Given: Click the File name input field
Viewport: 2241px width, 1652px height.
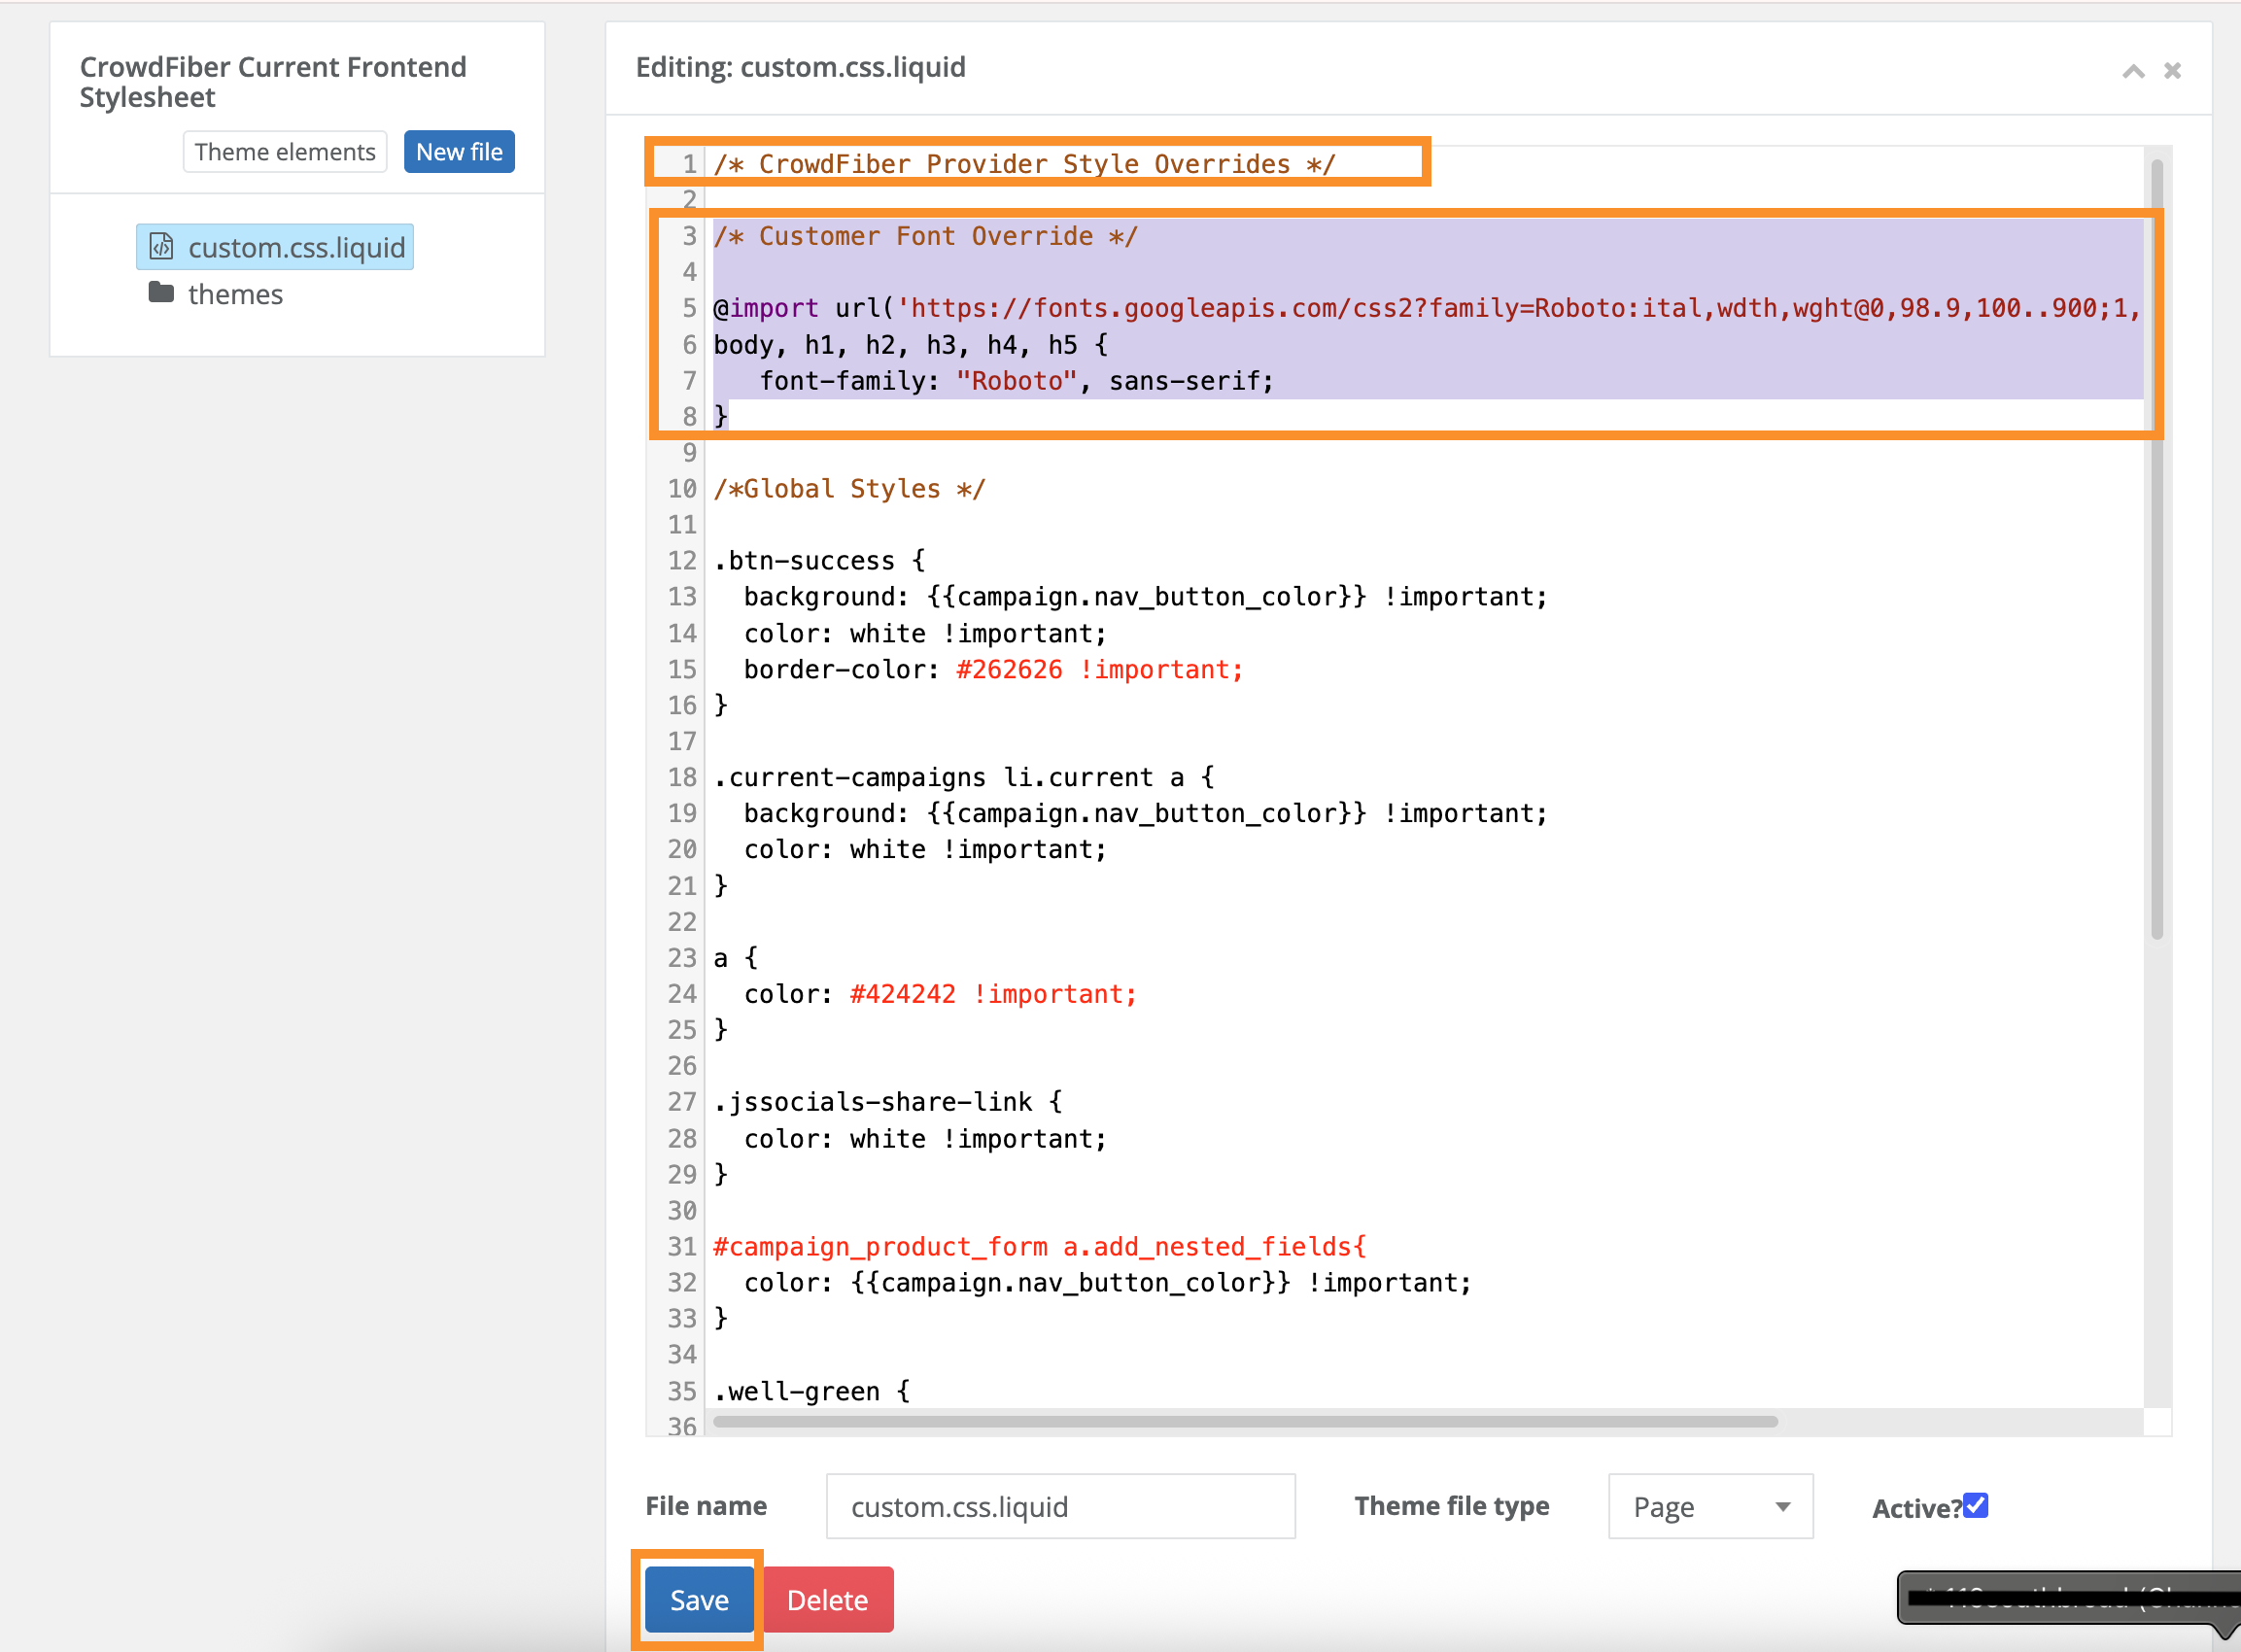Looking at the screenshot, I should (x=1060, y=1506).
